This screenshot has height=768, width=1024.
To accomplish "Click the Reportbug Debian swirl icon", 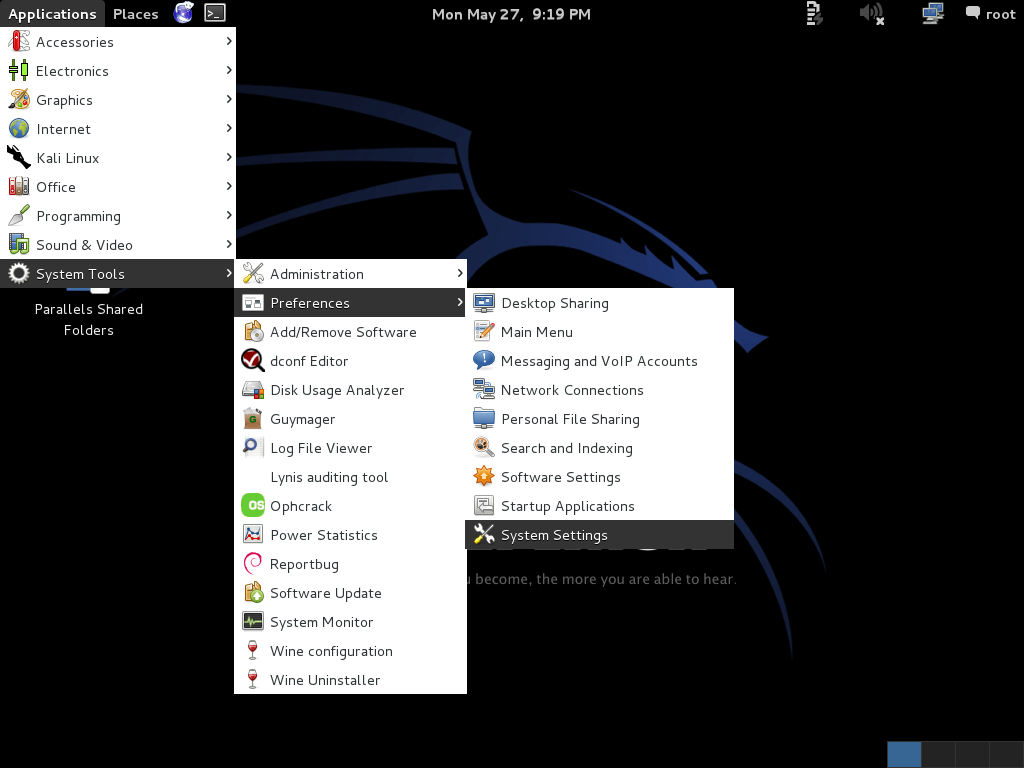I will (x=253, y=564).
